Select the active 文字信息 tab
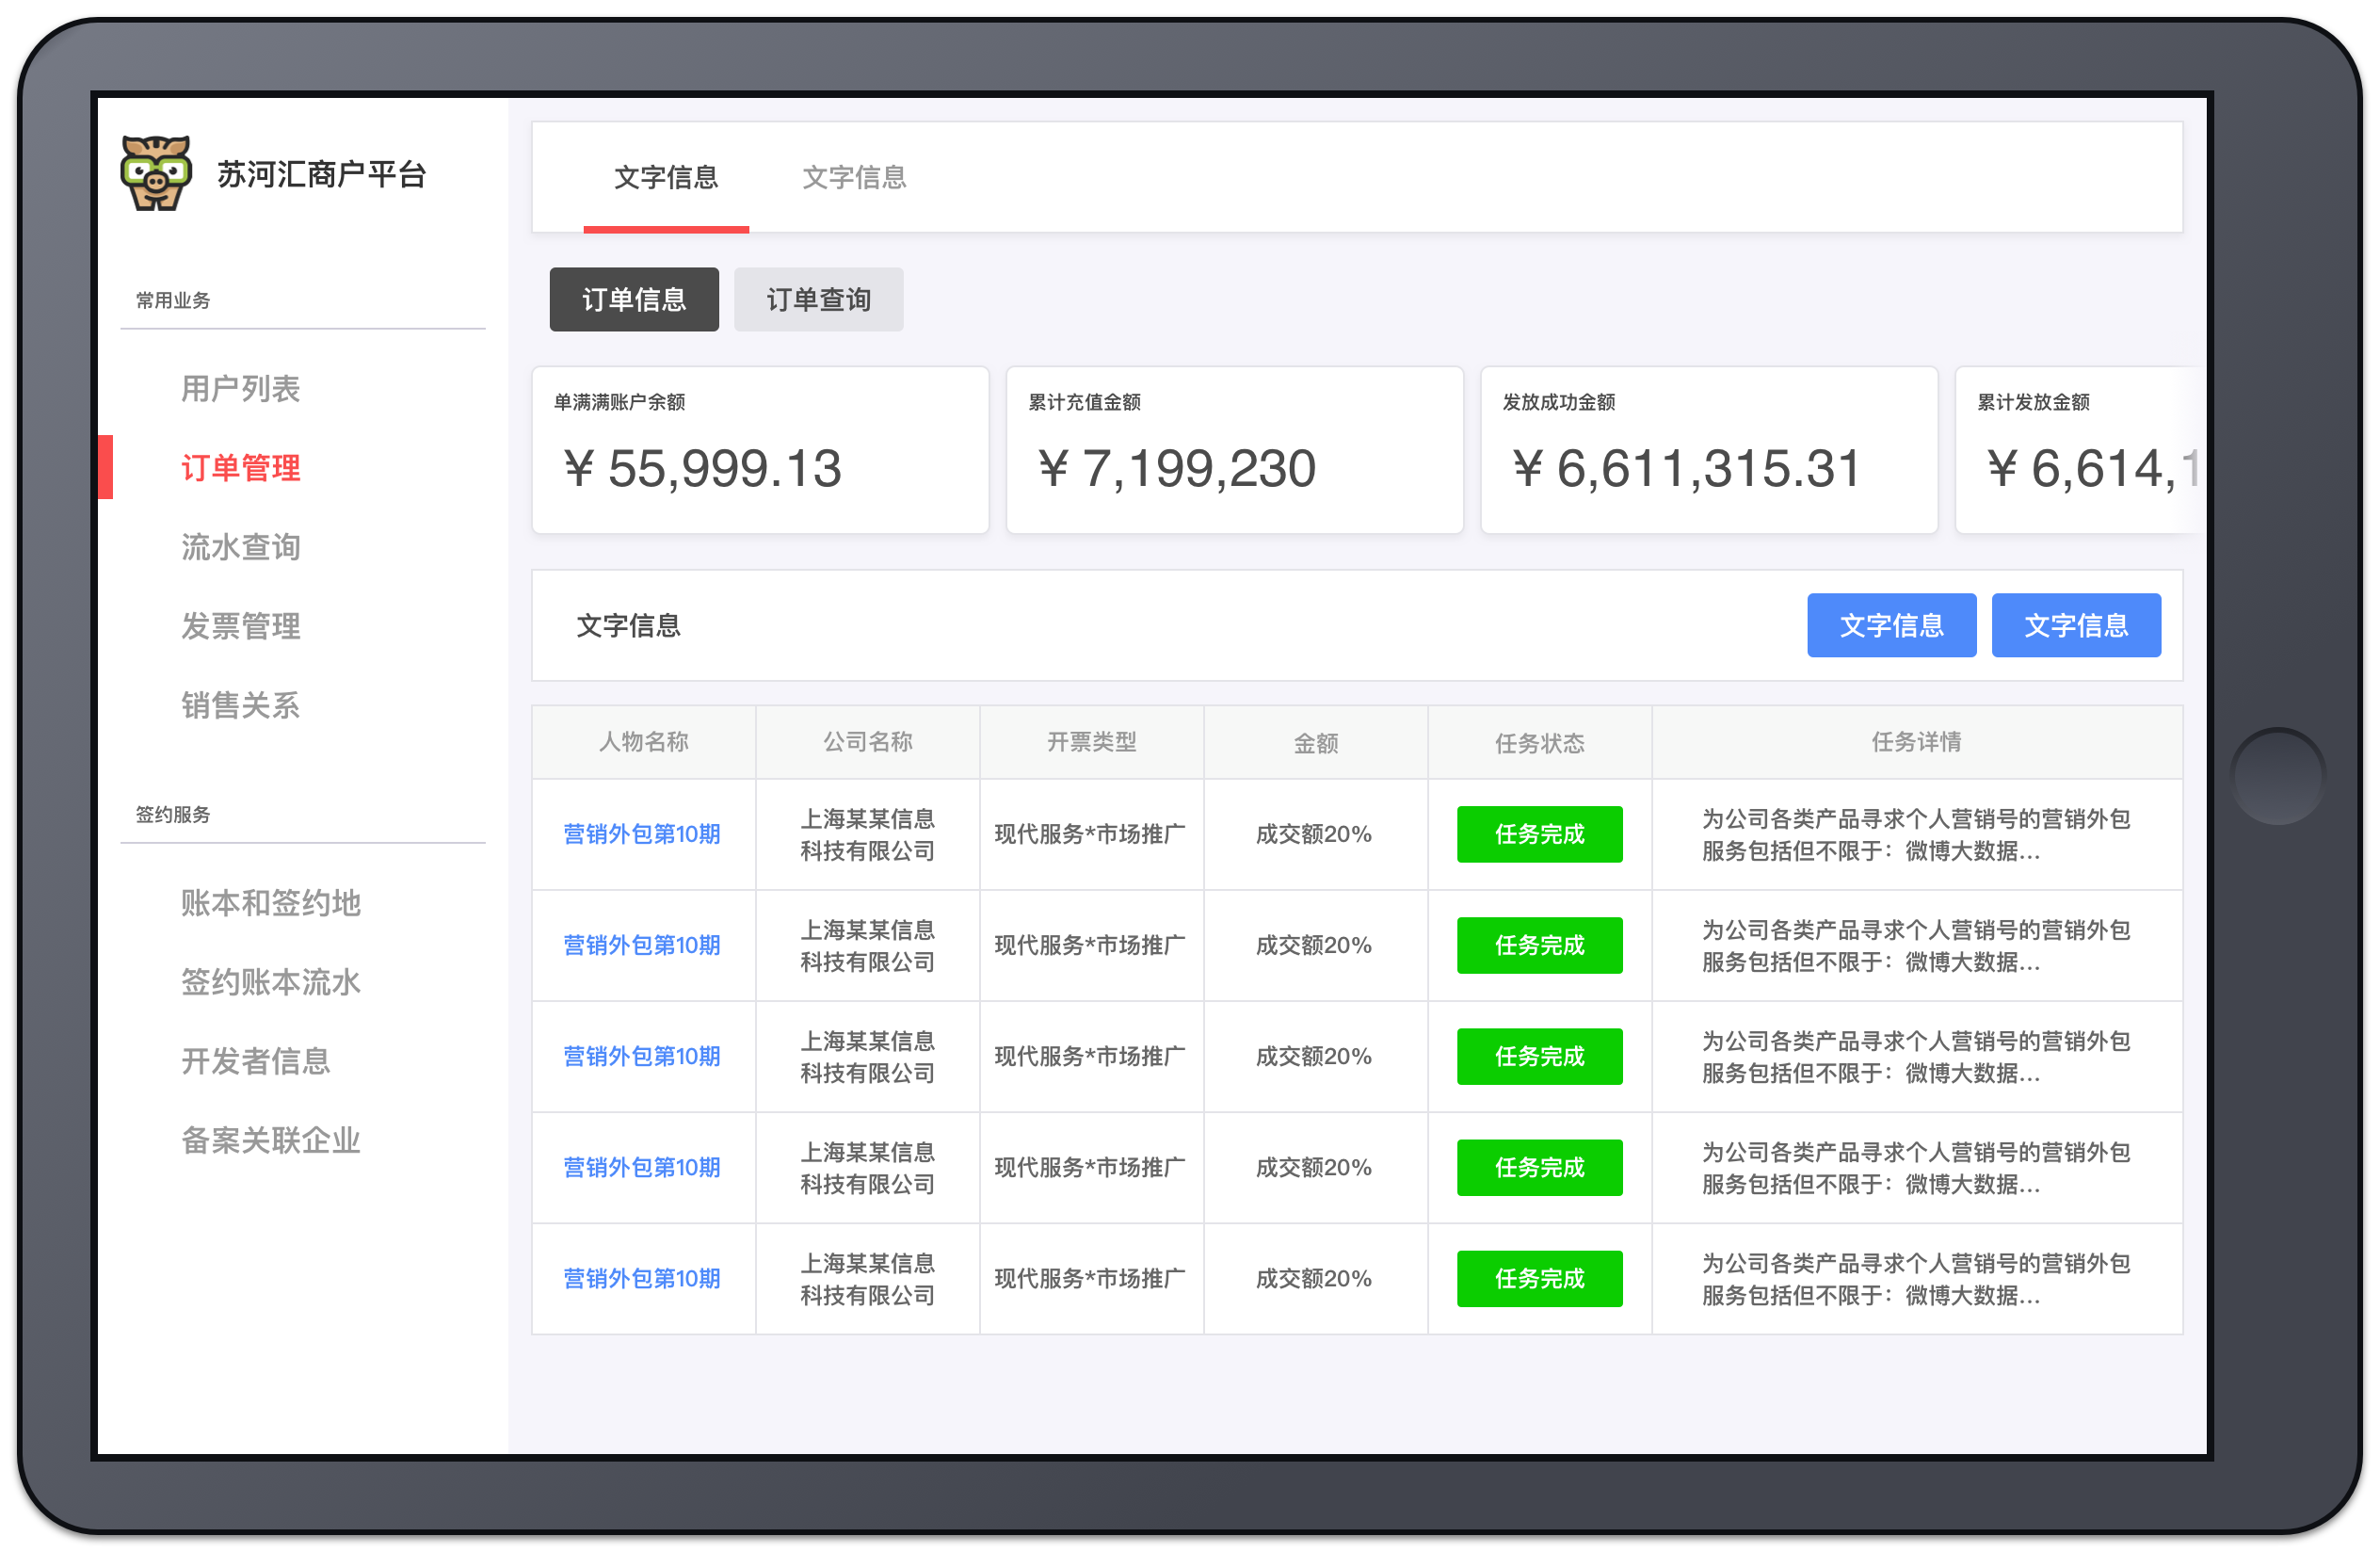The width and height of the screenshot is (2380, 1552). pyautogui.click(x=666, y=177)
